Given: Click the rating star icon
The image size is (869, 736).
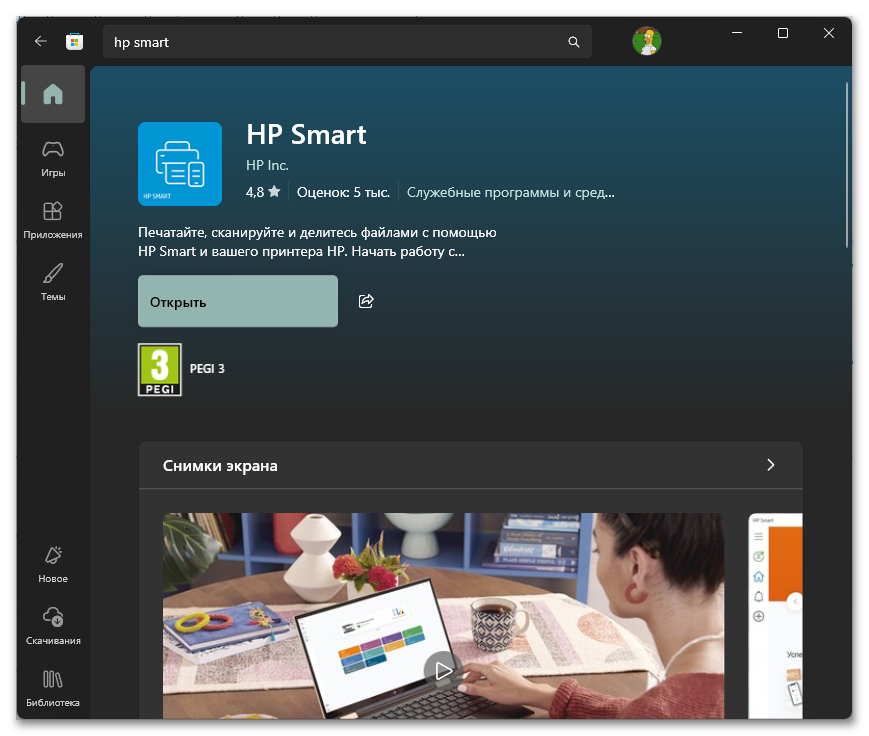Looking at the screenshot, I should [x=274, y=192].
